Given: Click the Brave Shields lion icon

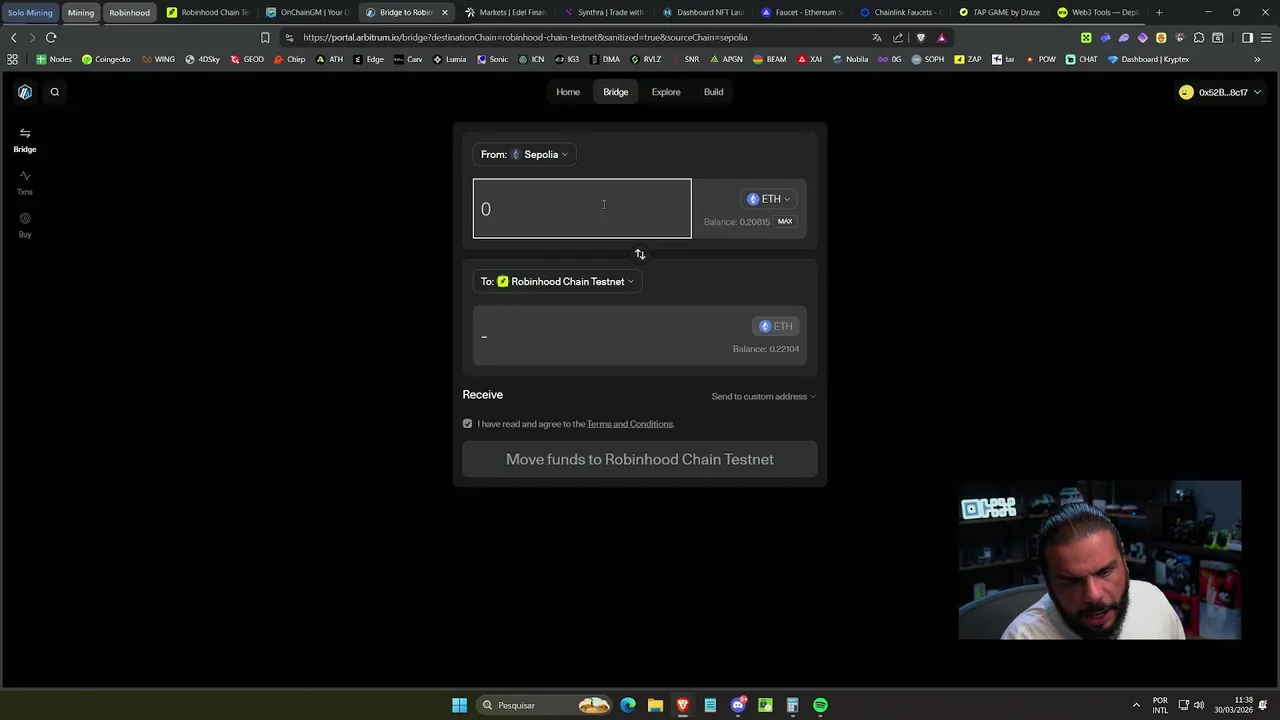Looking at the screenshot, I should (x=921, y=37).
